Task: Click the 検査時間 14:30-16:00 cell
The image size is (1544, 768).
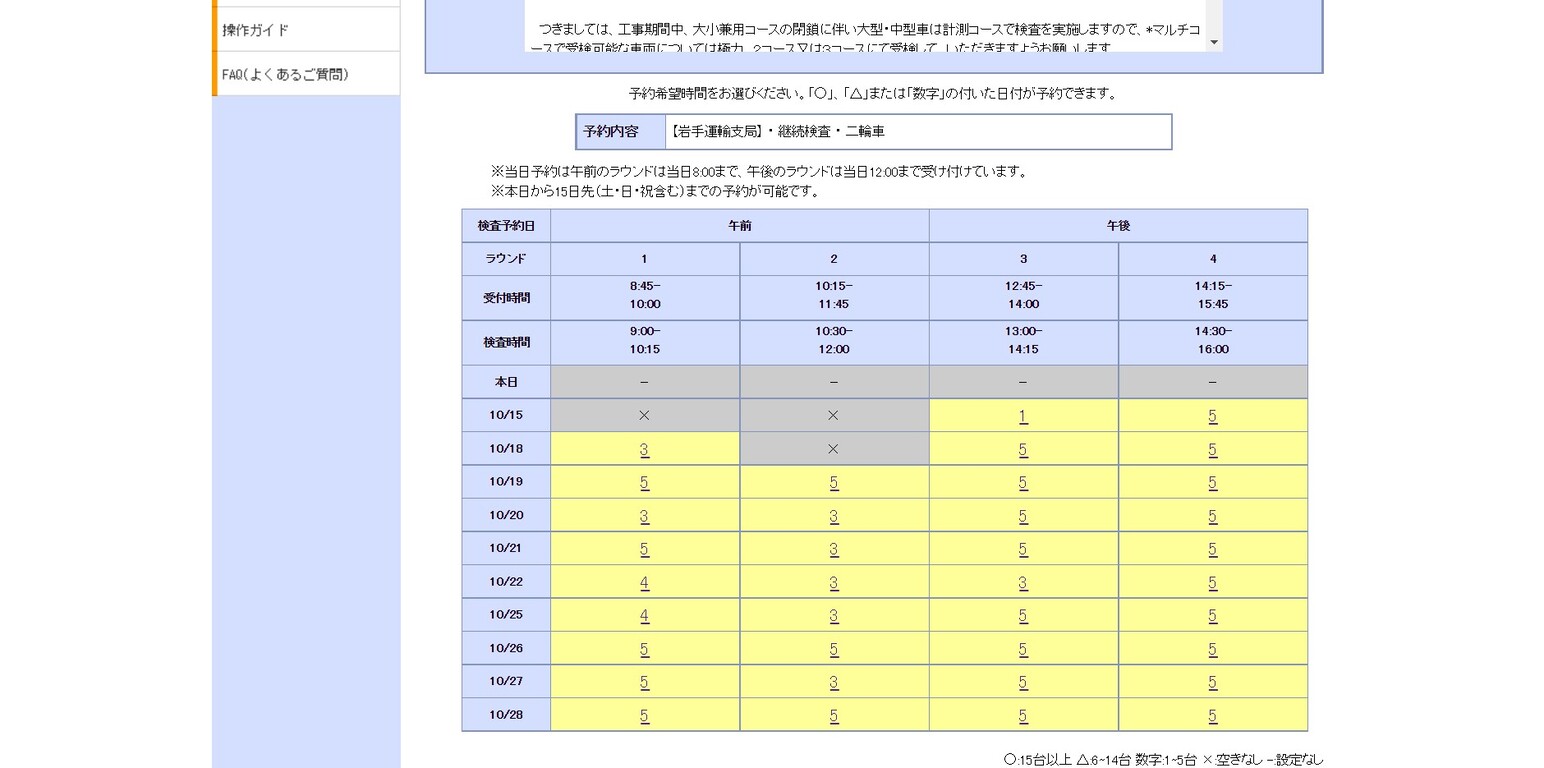Action: coord(1213,342)
